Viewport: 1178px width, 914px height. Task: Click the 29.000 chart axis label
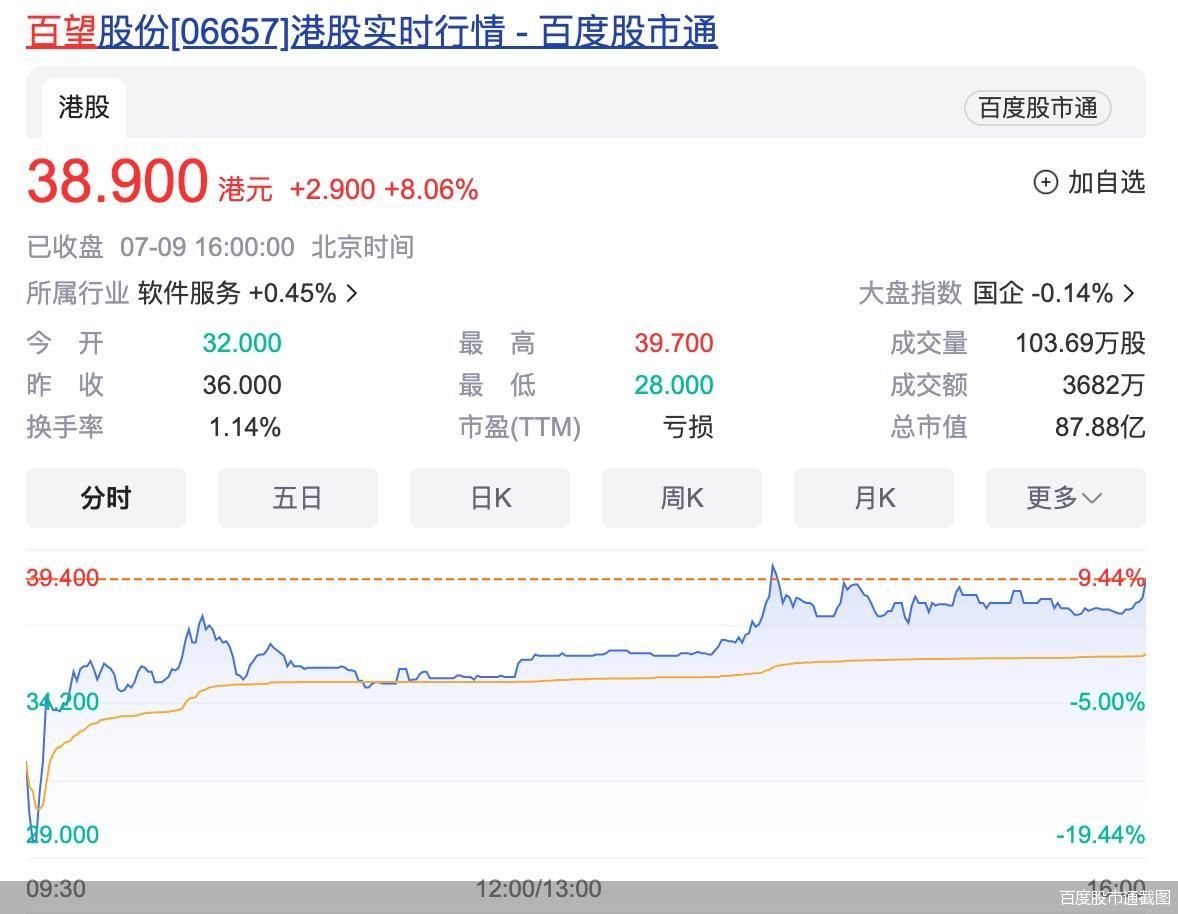[62, 834]
